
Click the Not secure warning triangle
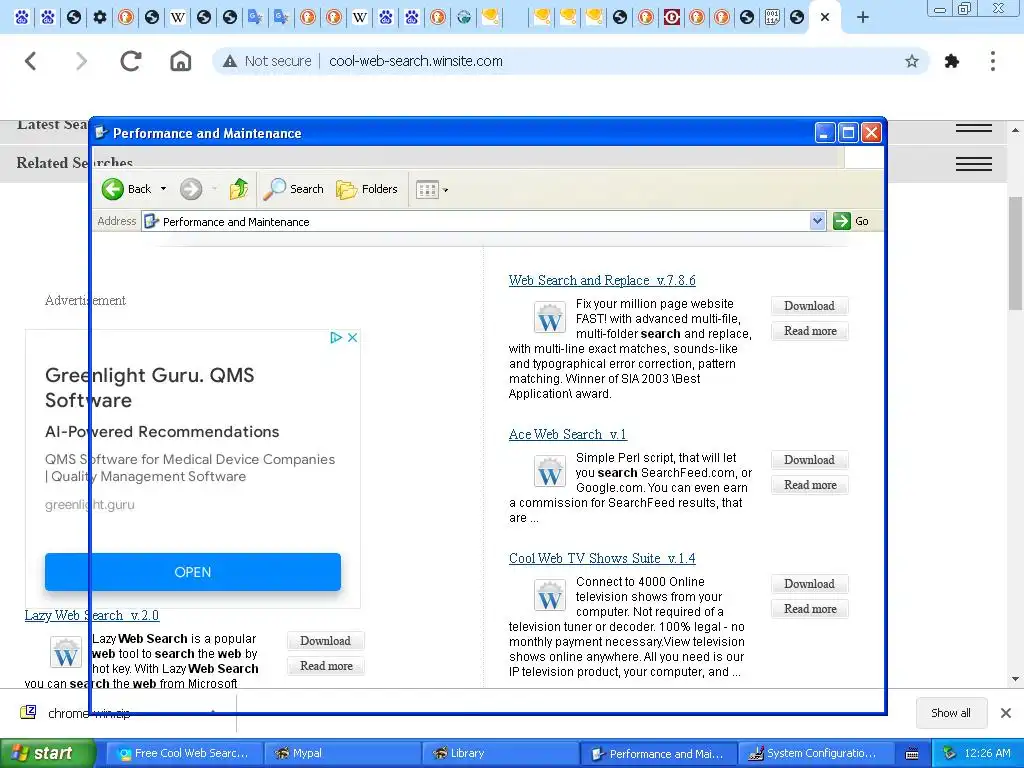click(229, 61)
